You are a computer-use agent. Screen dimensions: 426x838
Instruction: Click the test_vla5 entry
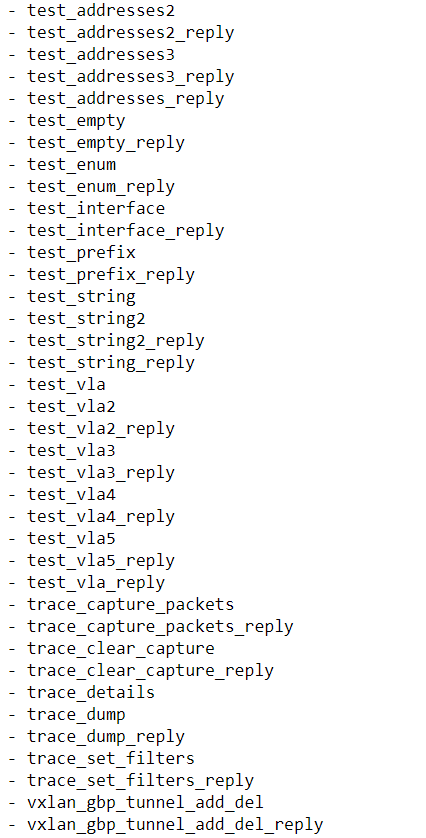click(72, 538)
